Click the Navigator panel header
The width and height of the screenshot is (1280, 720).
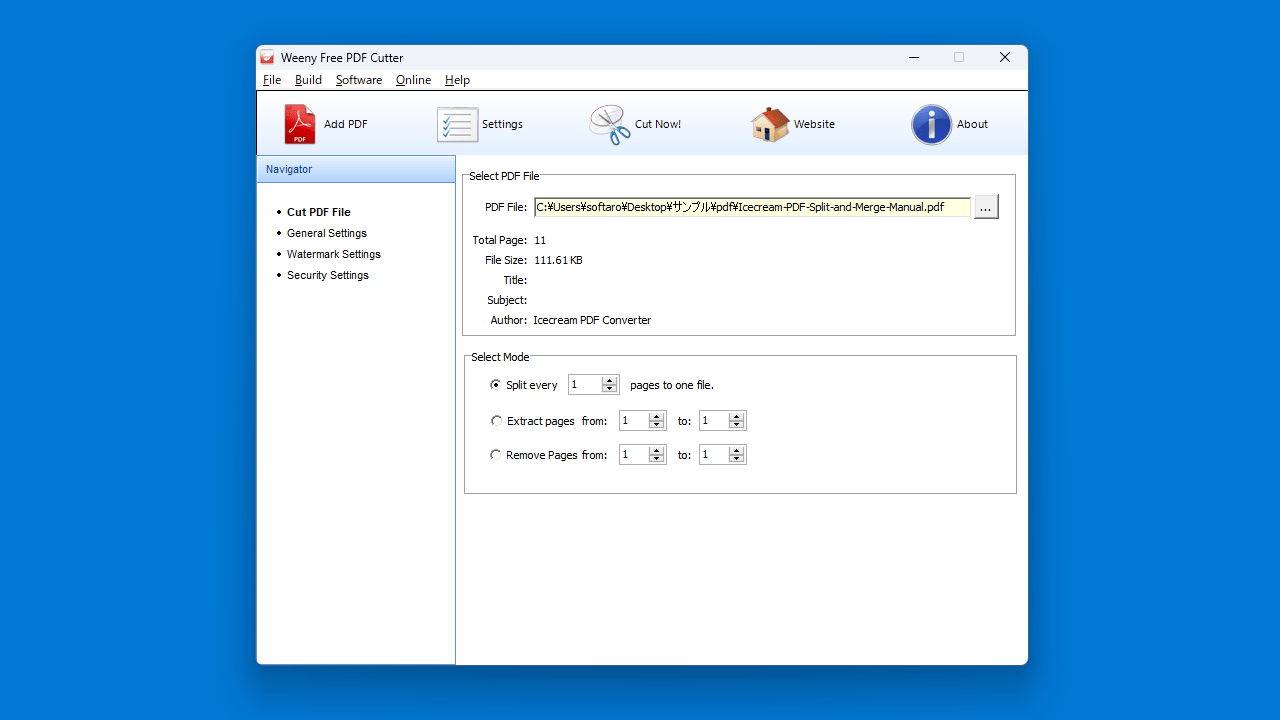[356, 169]
